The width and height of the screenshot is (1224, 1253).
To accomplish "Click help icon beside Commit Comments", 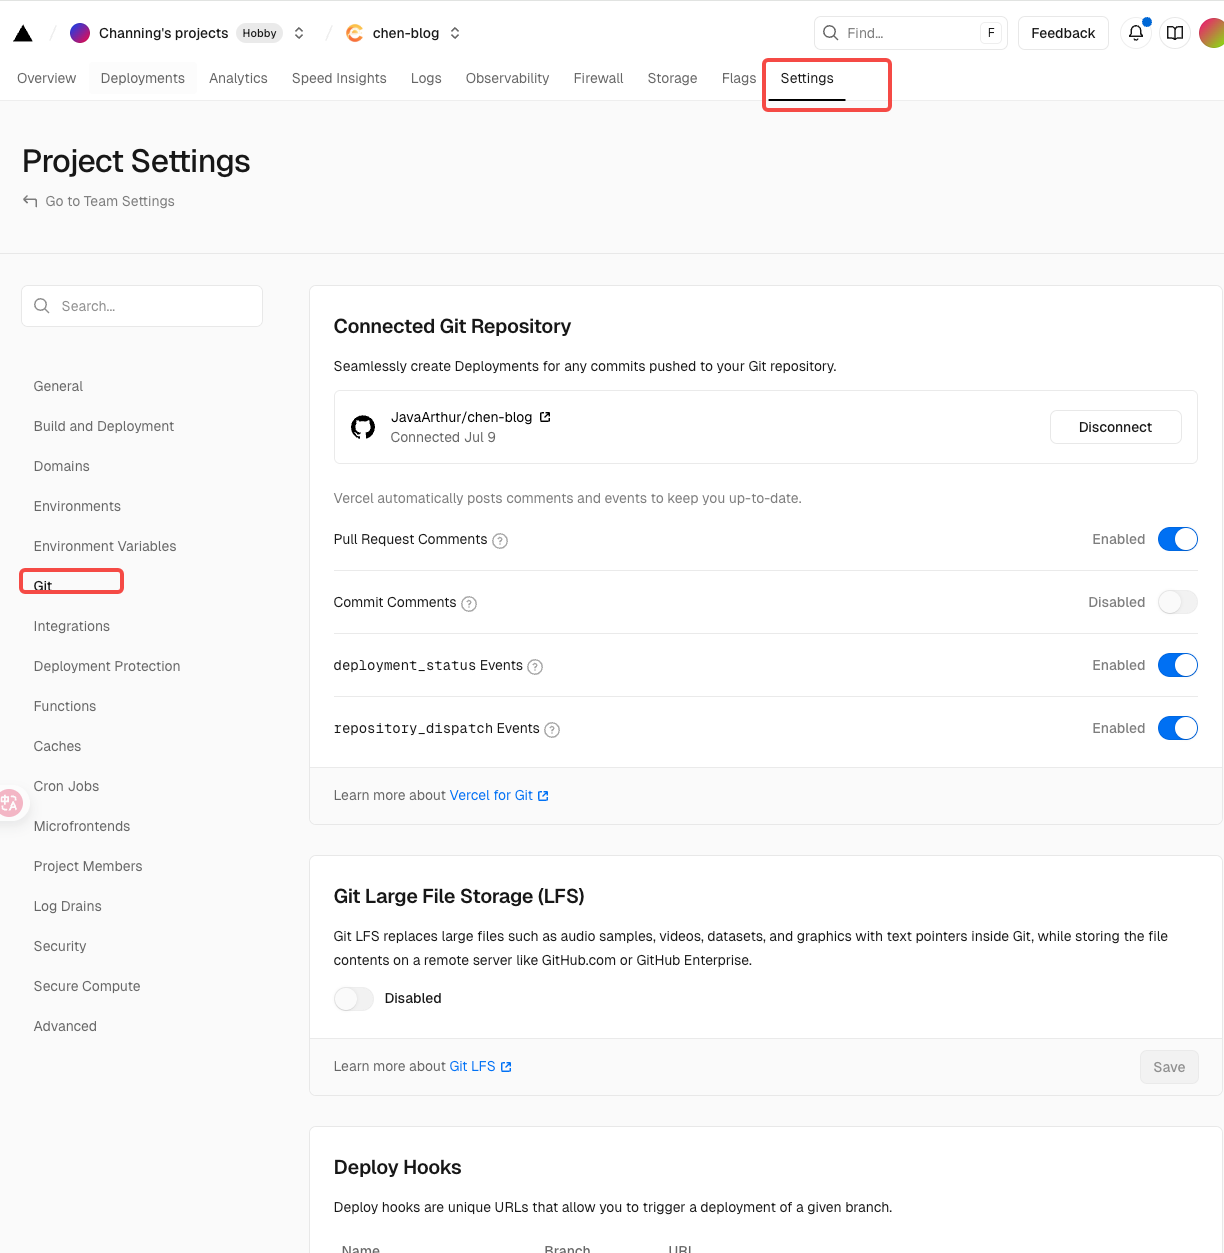I will (x=469, y=604).
